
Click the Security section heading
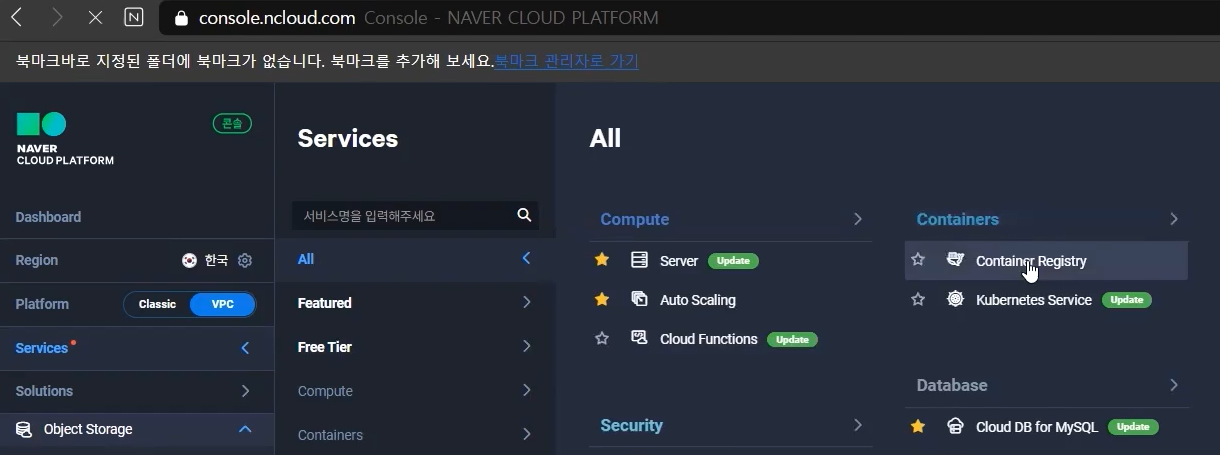point(631,425)
